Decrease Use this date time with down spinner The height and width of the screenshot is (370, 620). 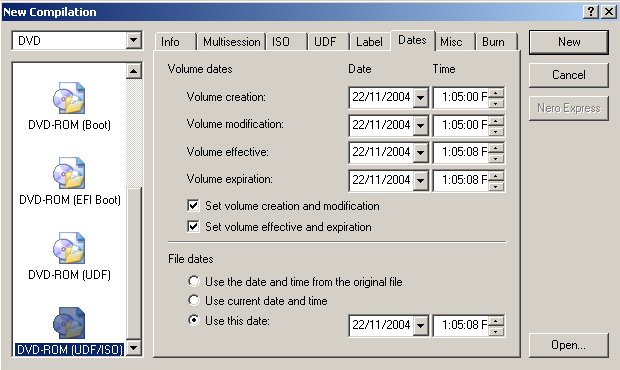pyautogui.click(x=496, y=331)
